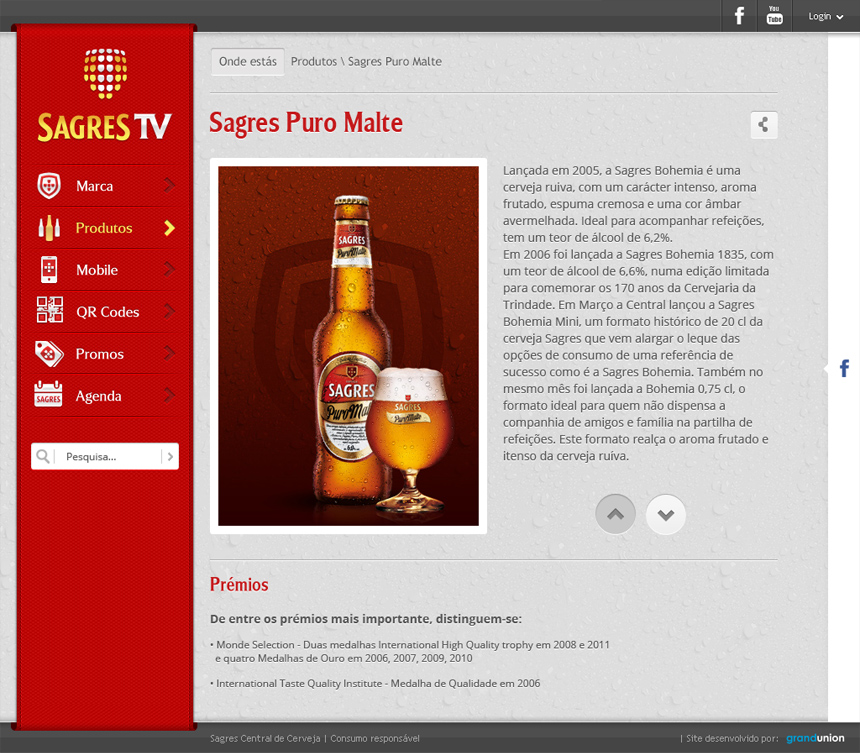Viewport: 860px width, 753px height.
Task: Open Consumo responsável footer link
Action: (375, 738)
